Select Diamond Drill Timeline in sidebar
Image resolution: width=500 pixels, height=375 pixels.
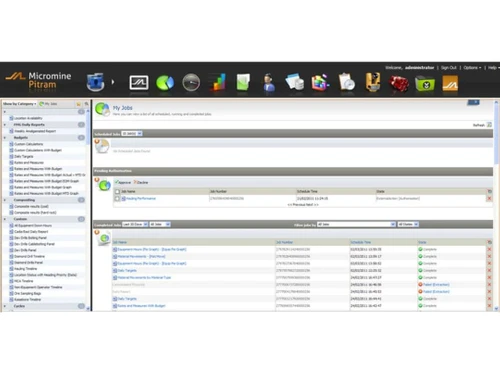29,256
